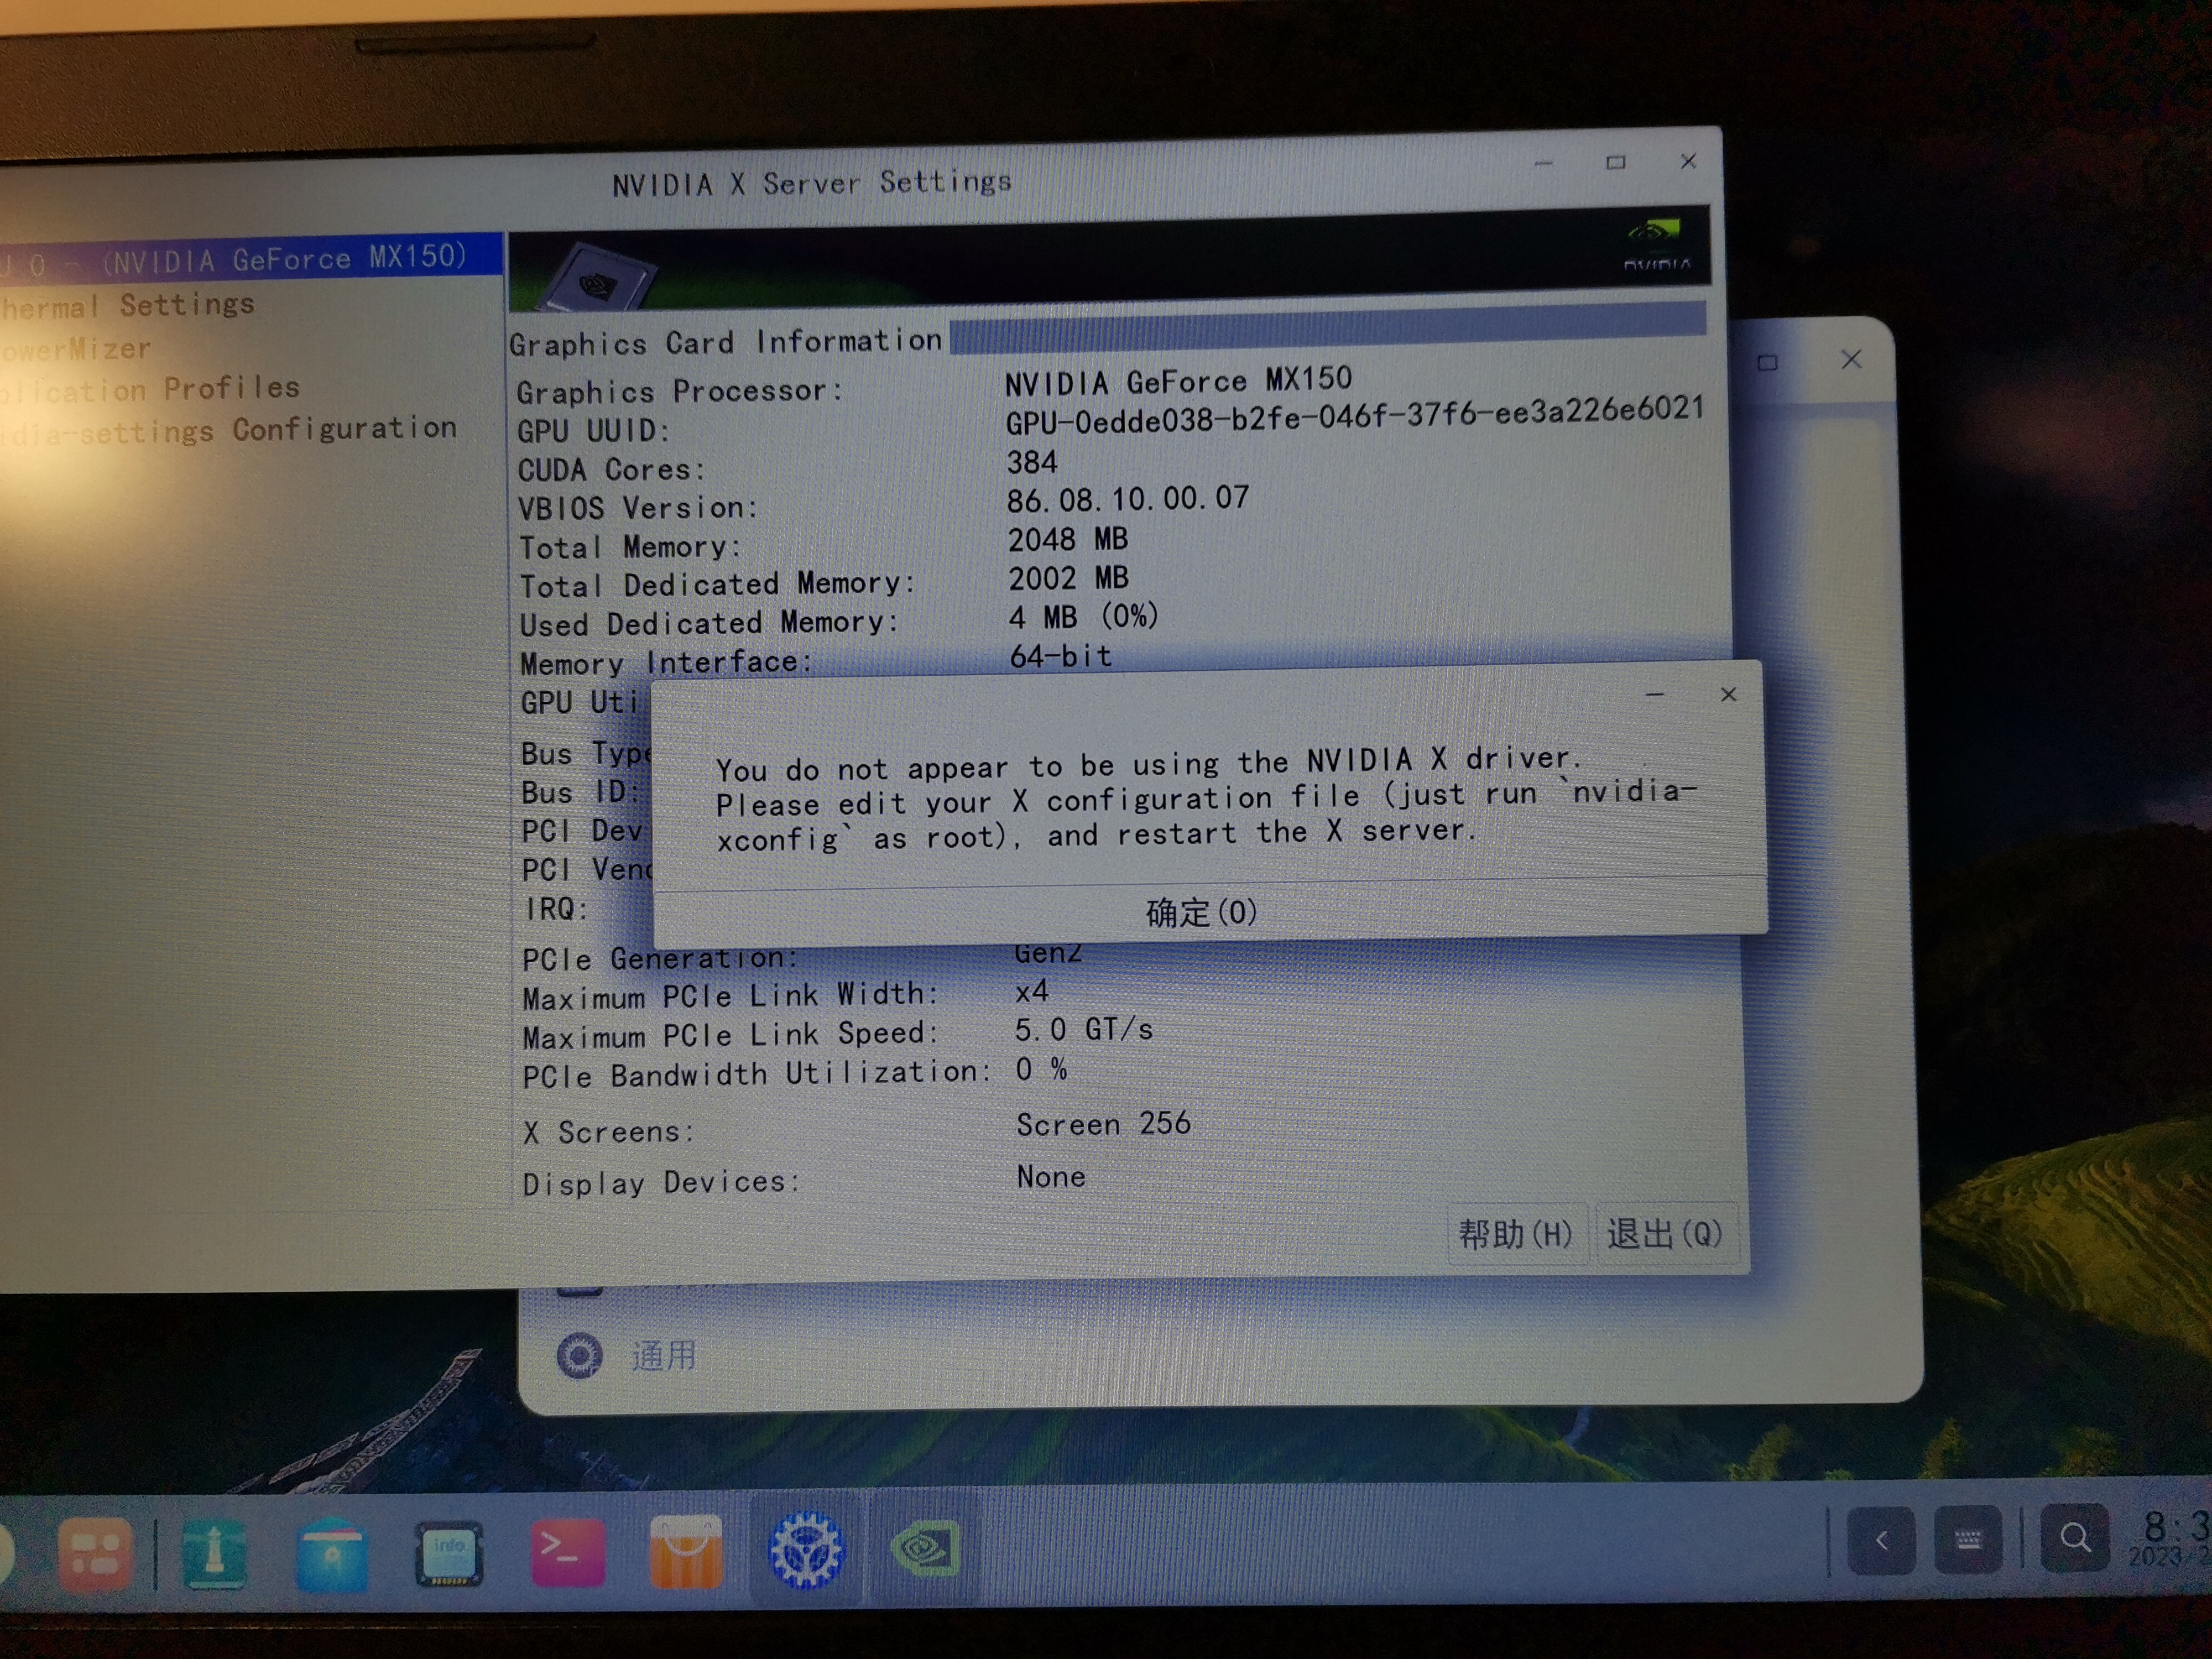Viewport: 2212px width, 1659px height.
Task: Open the orange shopping bag app store
Action: tap(686, 1553)
